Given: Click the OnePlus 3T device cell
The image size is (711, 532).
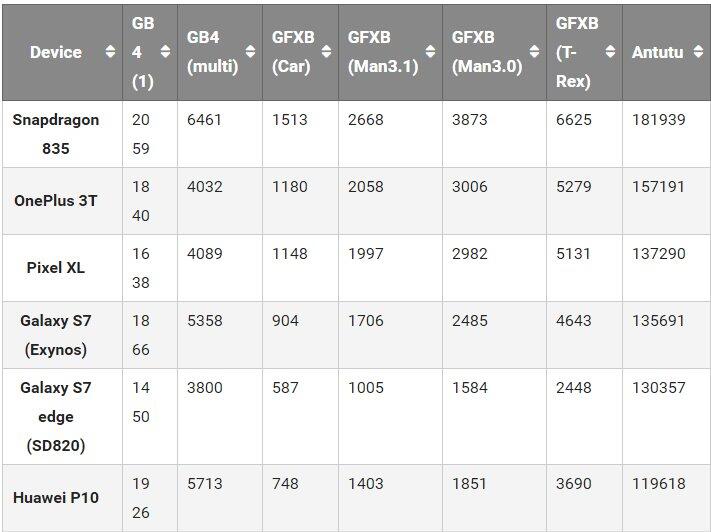Looking at the screenshot, I should [56, 200].
